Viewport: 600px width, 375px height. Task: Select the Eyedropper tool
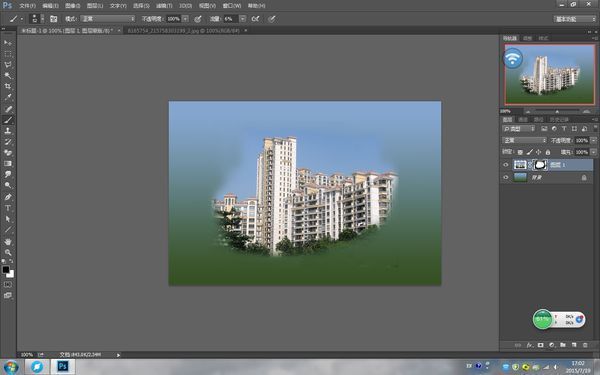pos(8,97)
